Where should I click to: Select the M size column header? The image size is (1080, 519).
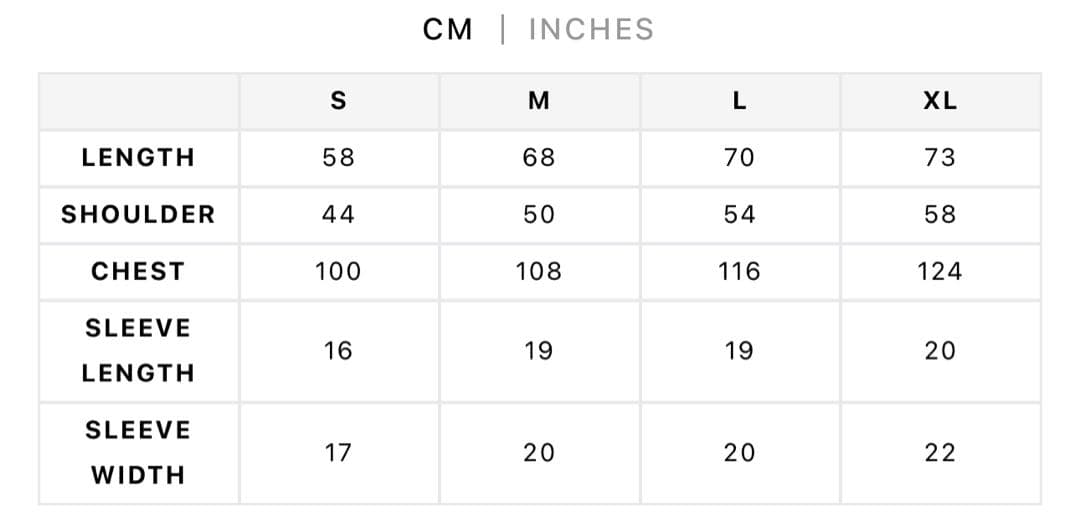[x=539, y=101]
